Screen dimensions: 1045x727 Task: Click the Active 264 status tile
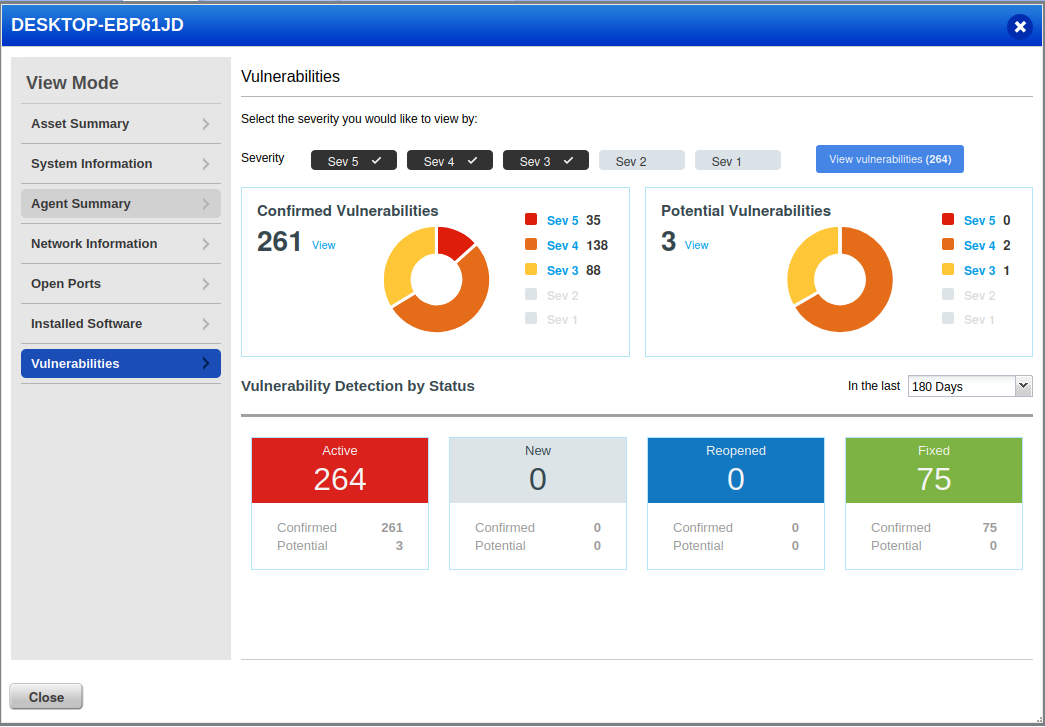pyautogui.click(x=340, y=470)
